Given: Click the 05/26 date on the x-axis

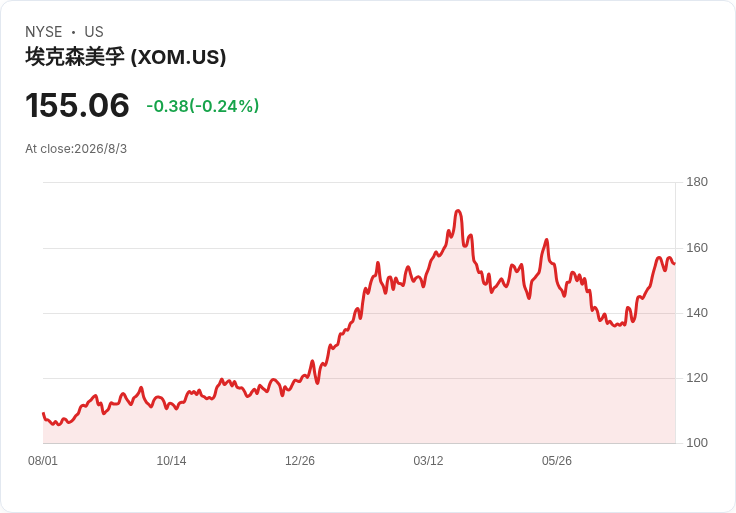Looking at the screenshot, I should click(557, 461).
